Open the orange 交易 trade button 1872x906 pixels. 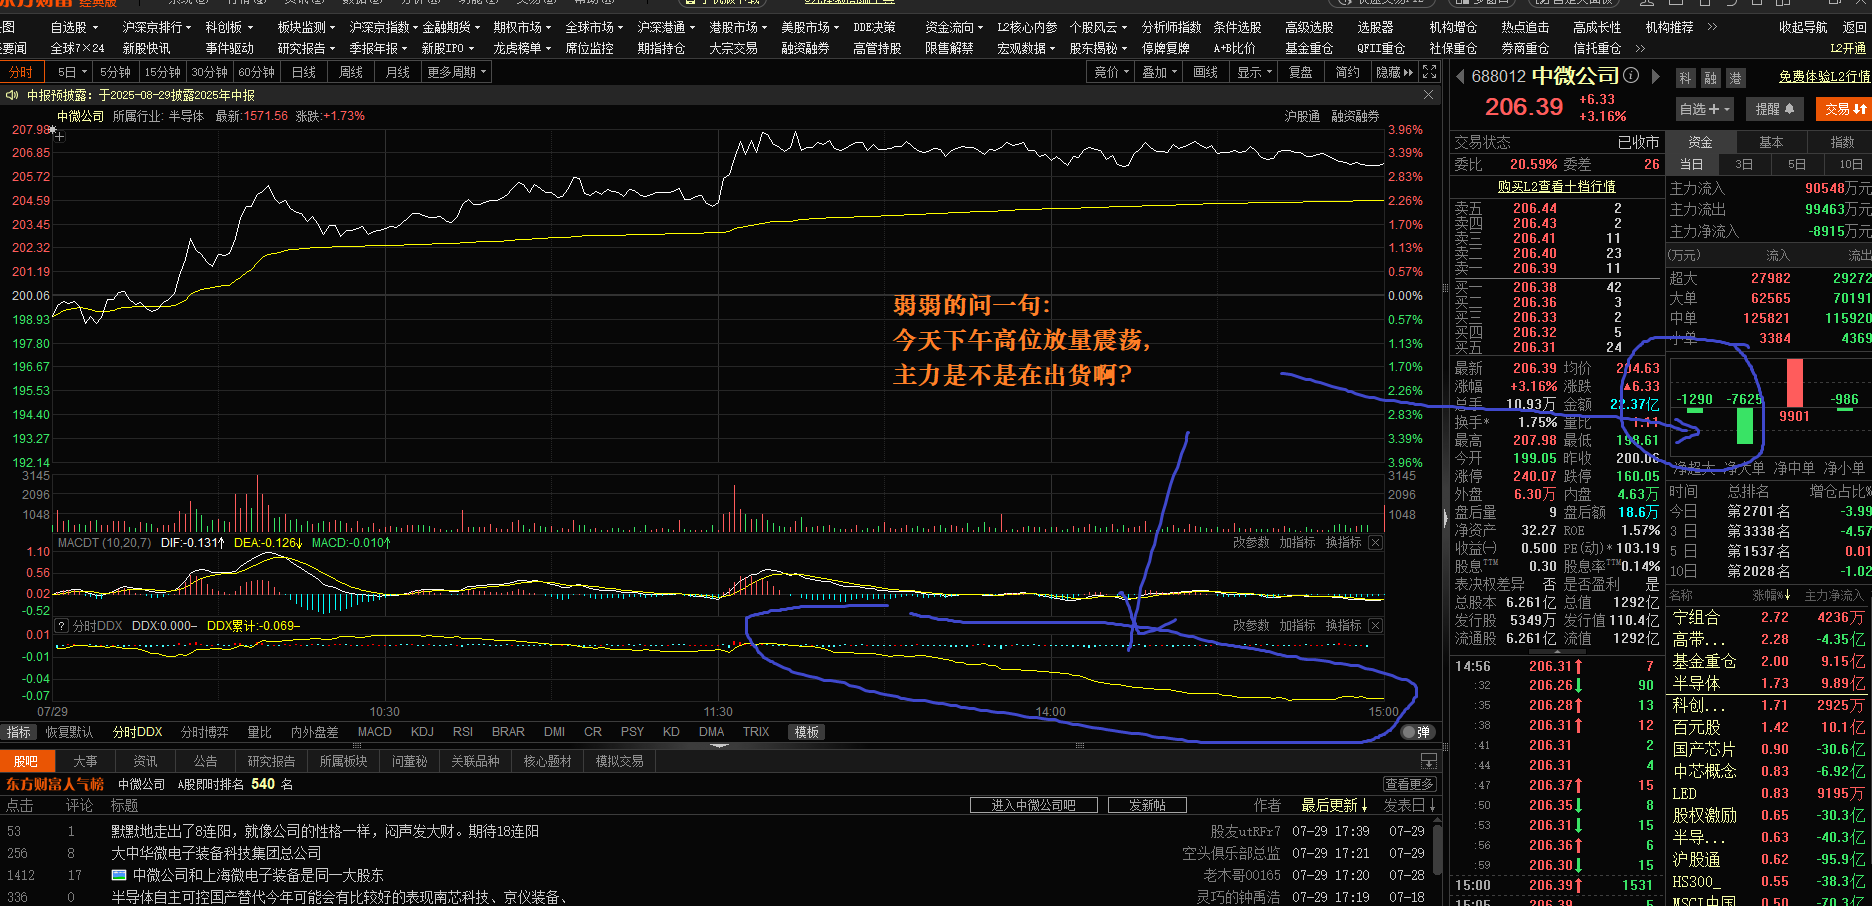(1845, 109)
